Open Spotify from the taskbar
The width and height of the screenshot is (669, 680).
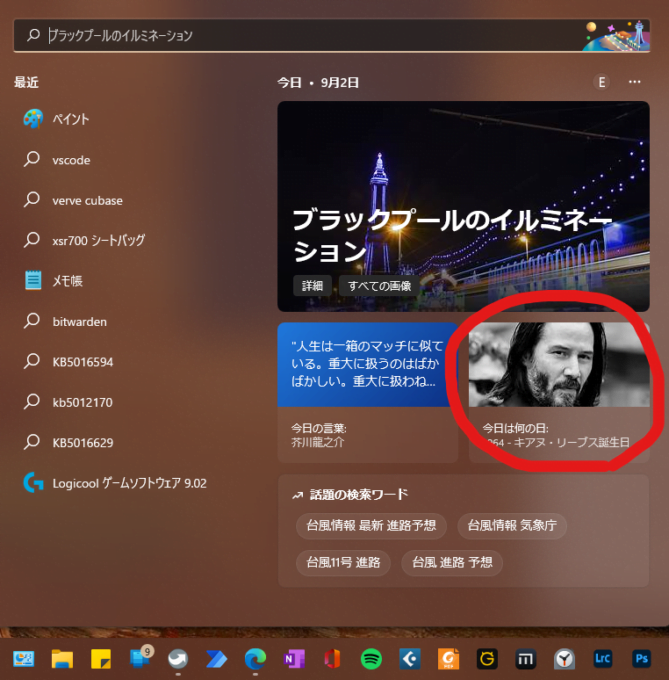tap(371, 658)
